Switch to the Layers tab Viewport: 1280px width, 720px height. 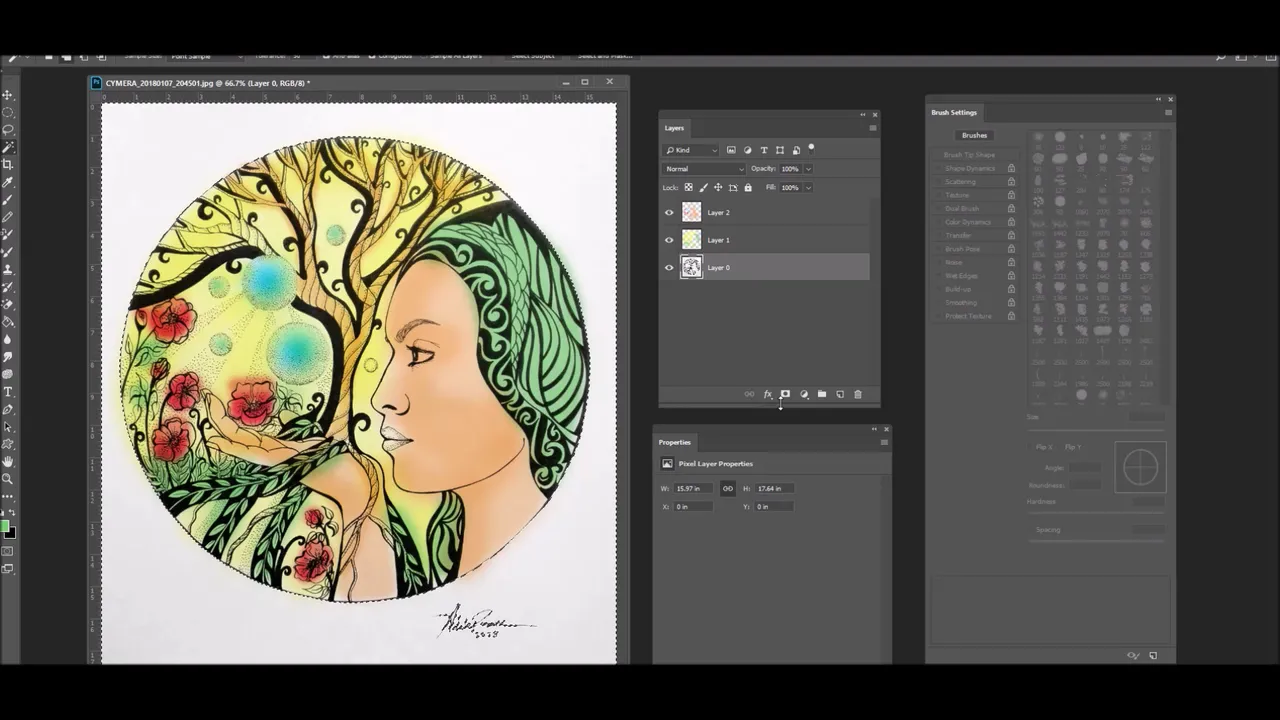(x=674, y=128)
